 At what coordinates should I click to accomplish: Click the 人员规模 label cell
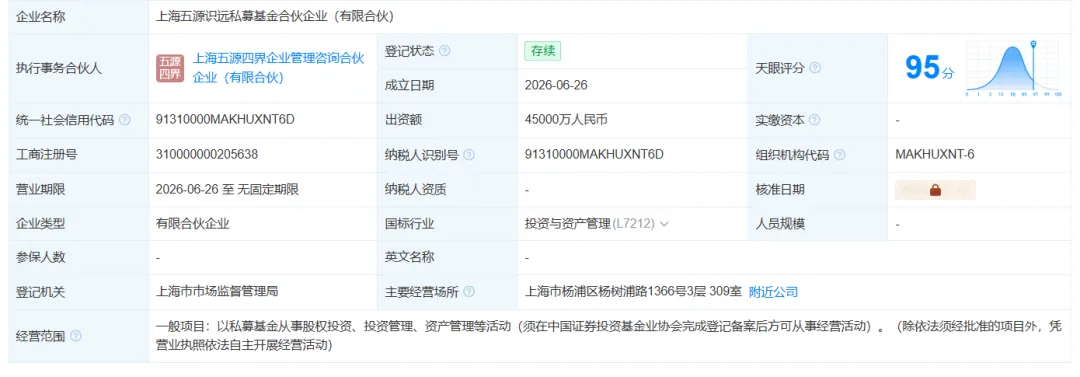coord(818,223)
